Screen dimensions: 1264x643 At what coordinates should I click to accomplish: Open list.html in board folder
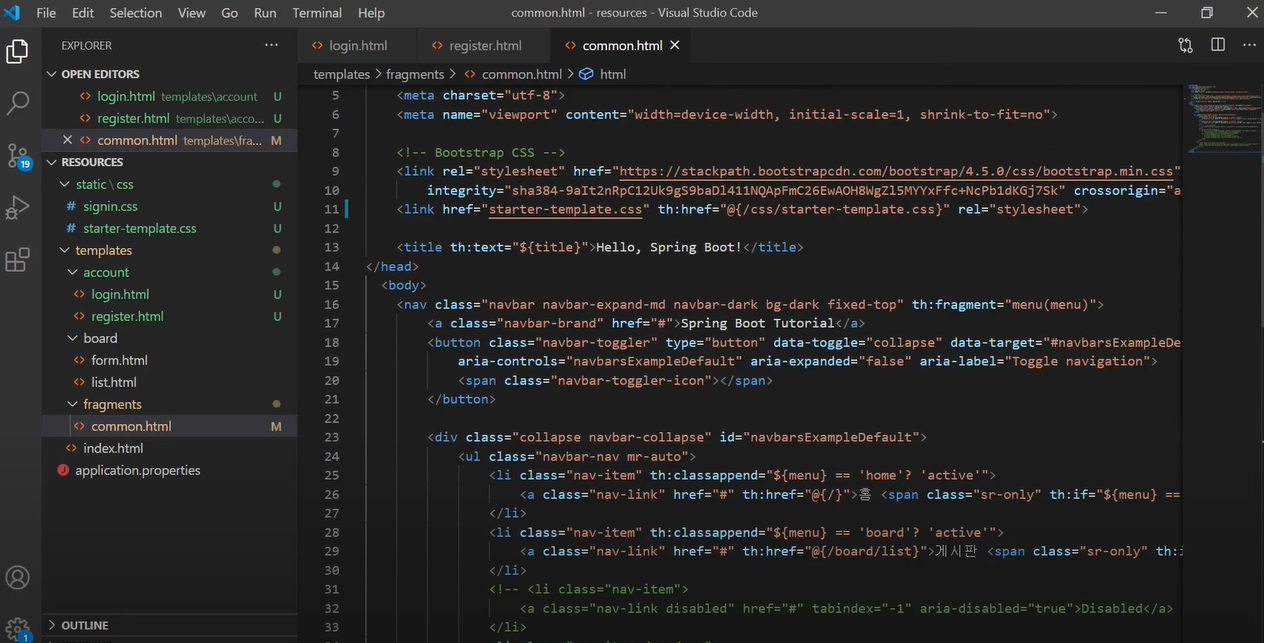coord(113,382)
